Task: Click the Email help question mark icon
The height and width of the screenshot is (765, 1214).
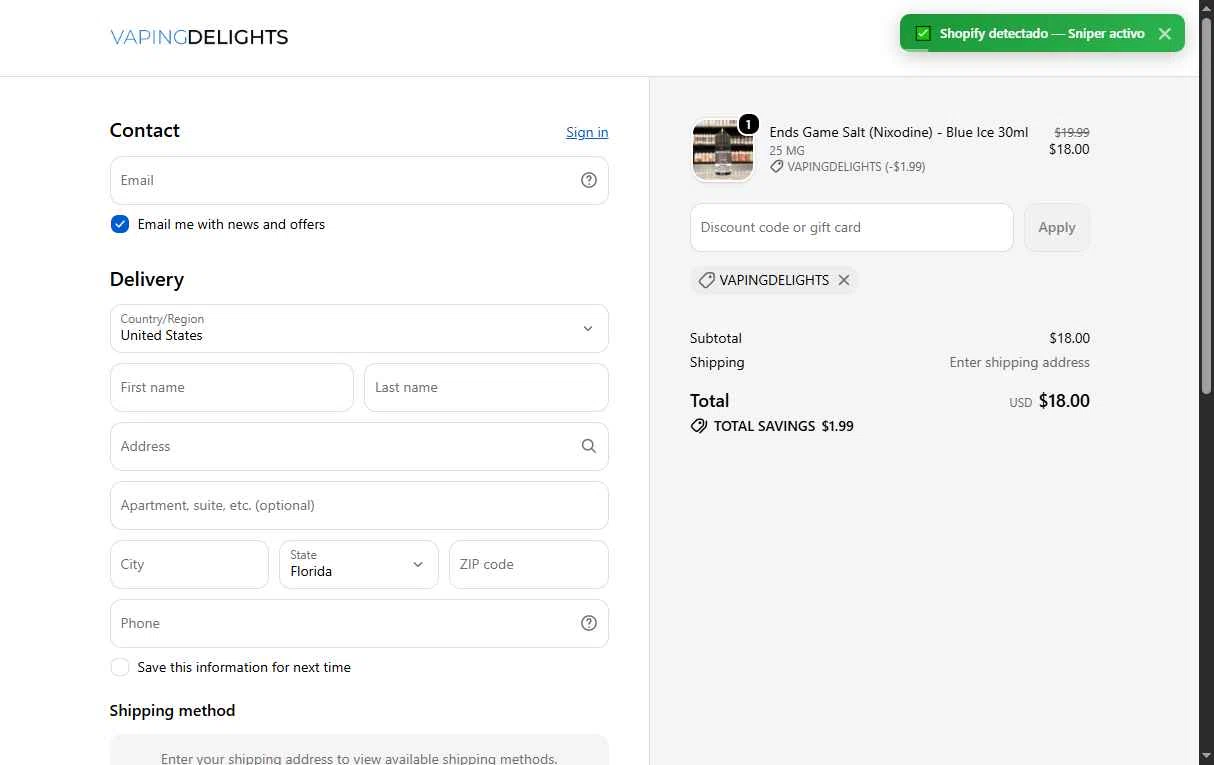Action: point(589,180)
